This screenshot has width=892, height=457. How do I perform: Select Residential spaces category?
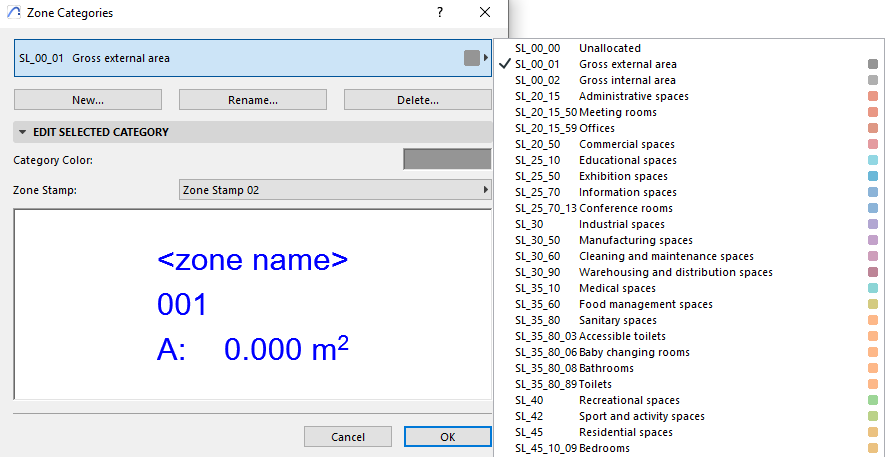[x=689, y=433]
